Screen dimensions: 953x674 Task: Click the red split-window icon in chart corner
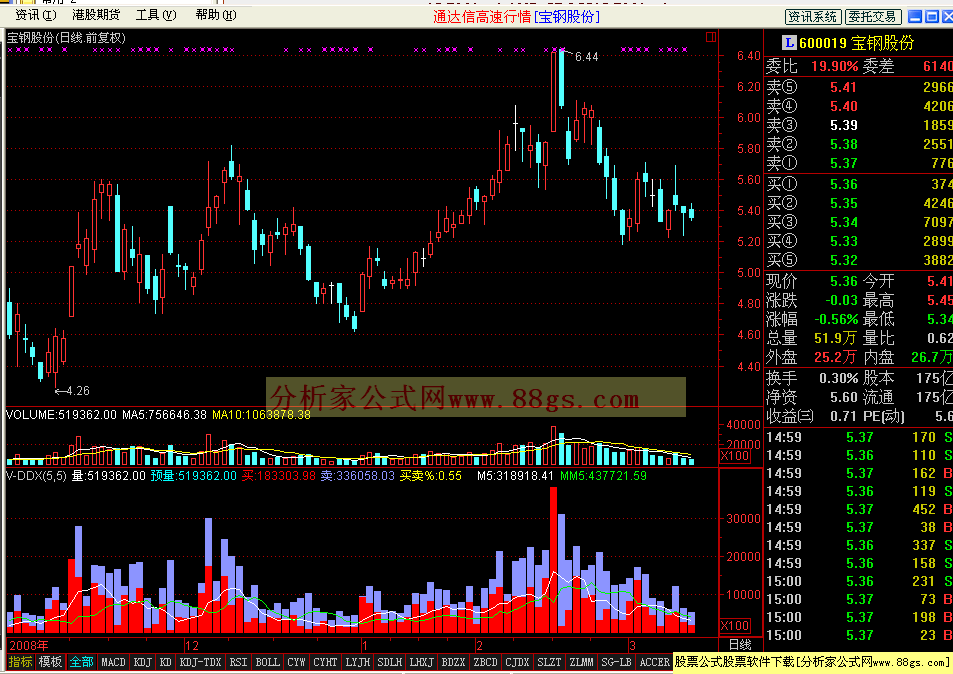click(710, 37)
